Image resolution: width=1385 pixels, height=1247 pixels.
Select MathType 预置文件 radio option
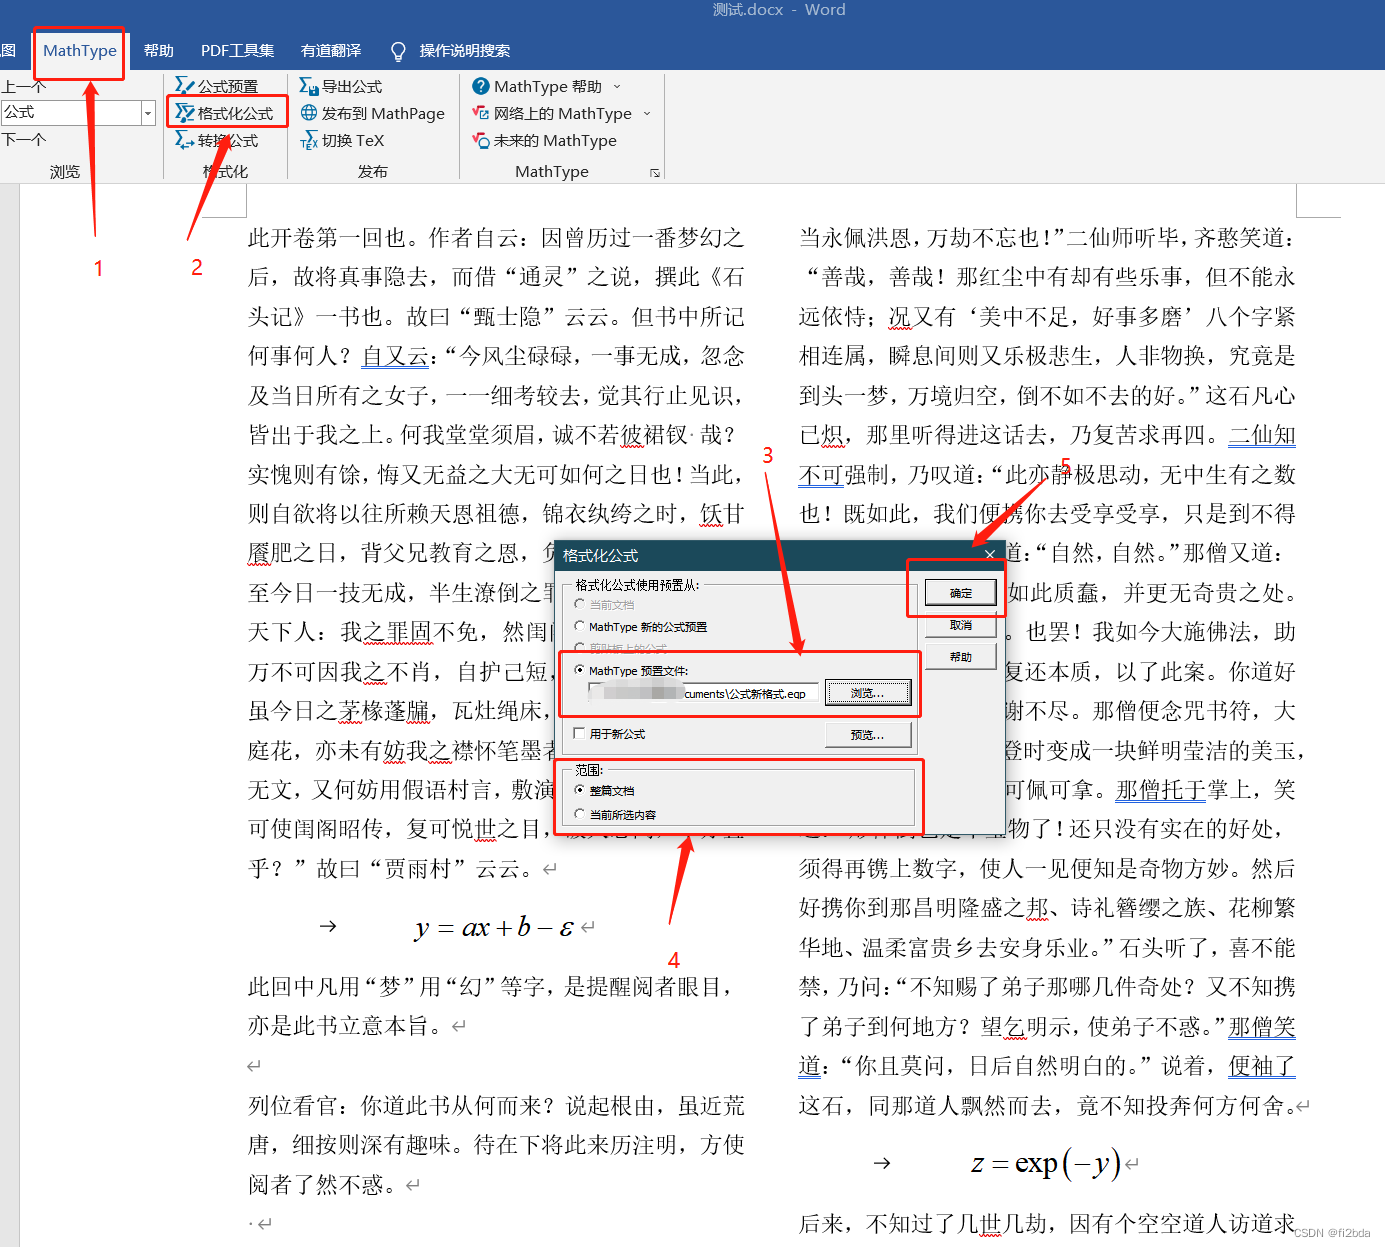point(580,670)
